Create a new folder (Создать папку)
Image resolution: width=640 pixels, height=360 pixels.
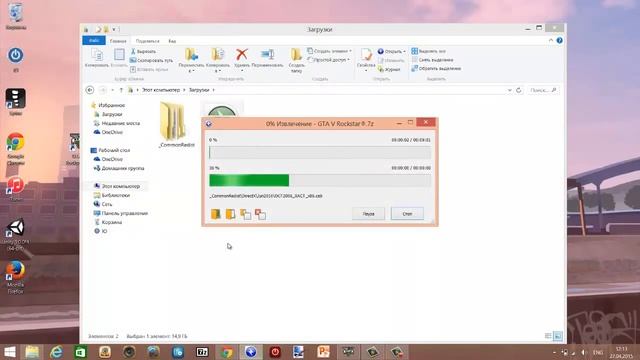[296, 59]
